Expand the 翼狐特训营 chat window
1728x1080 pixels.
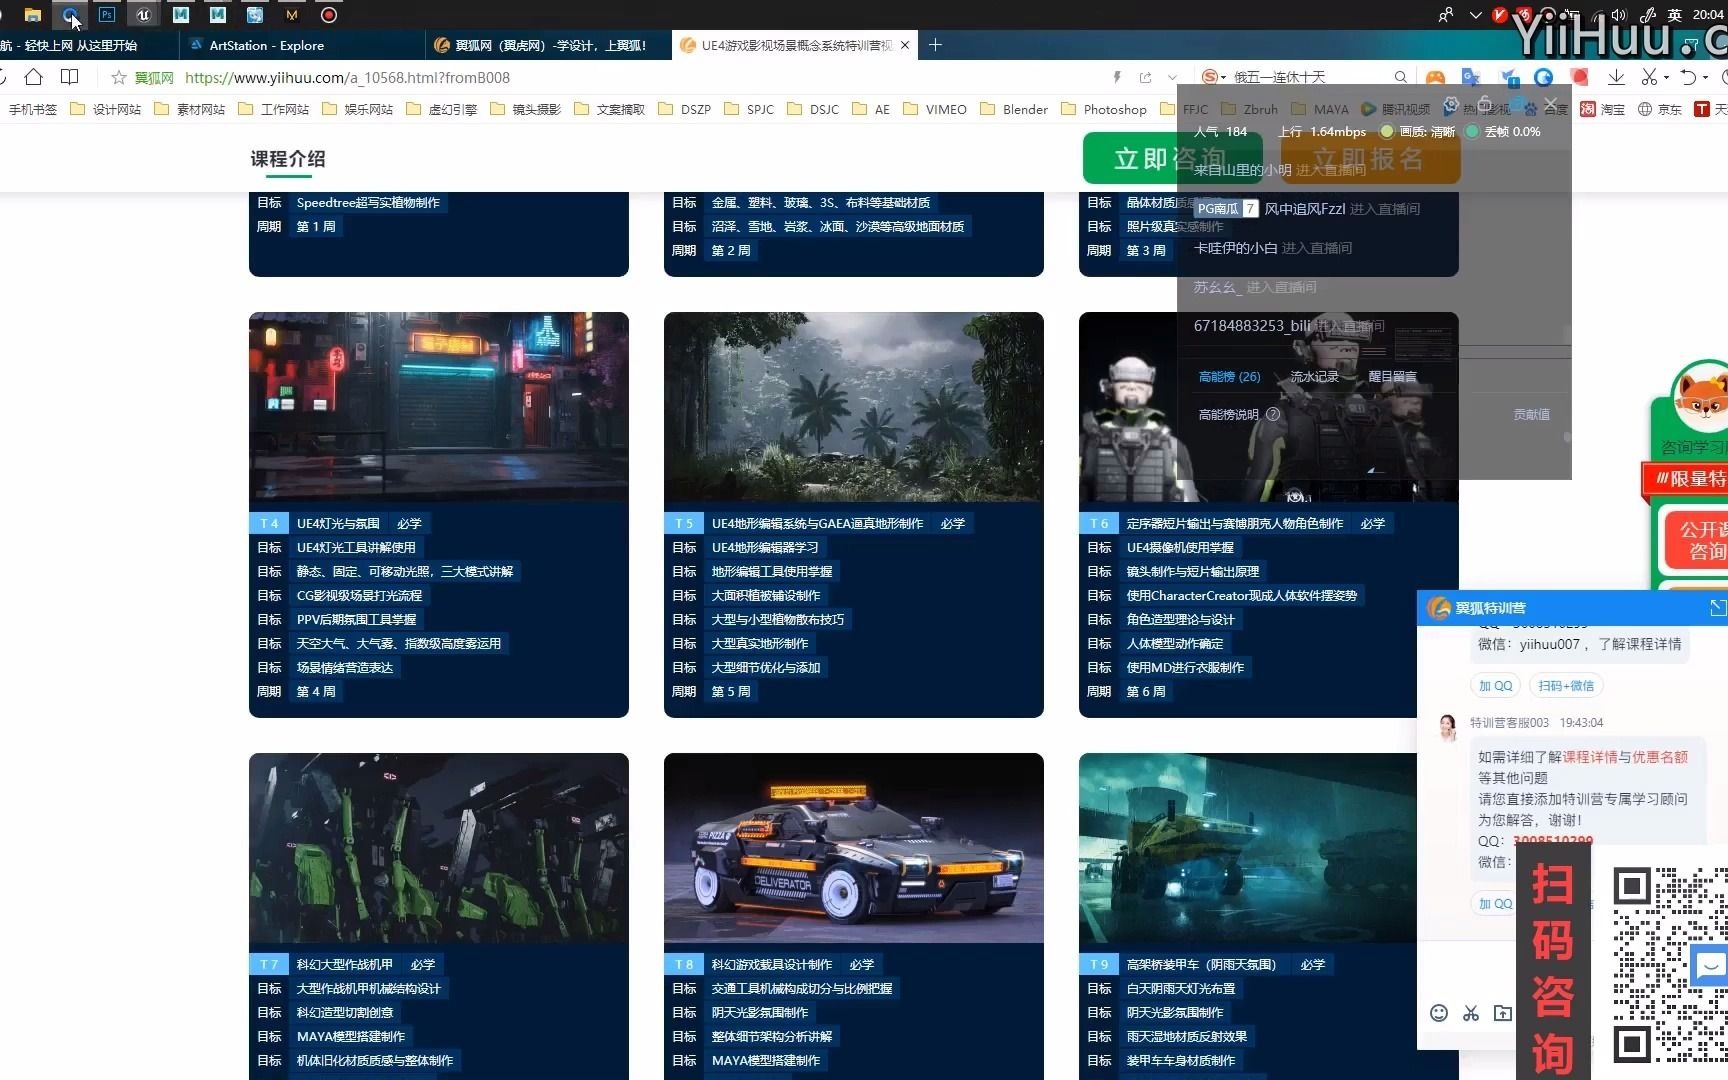(x=1717, y=608)
